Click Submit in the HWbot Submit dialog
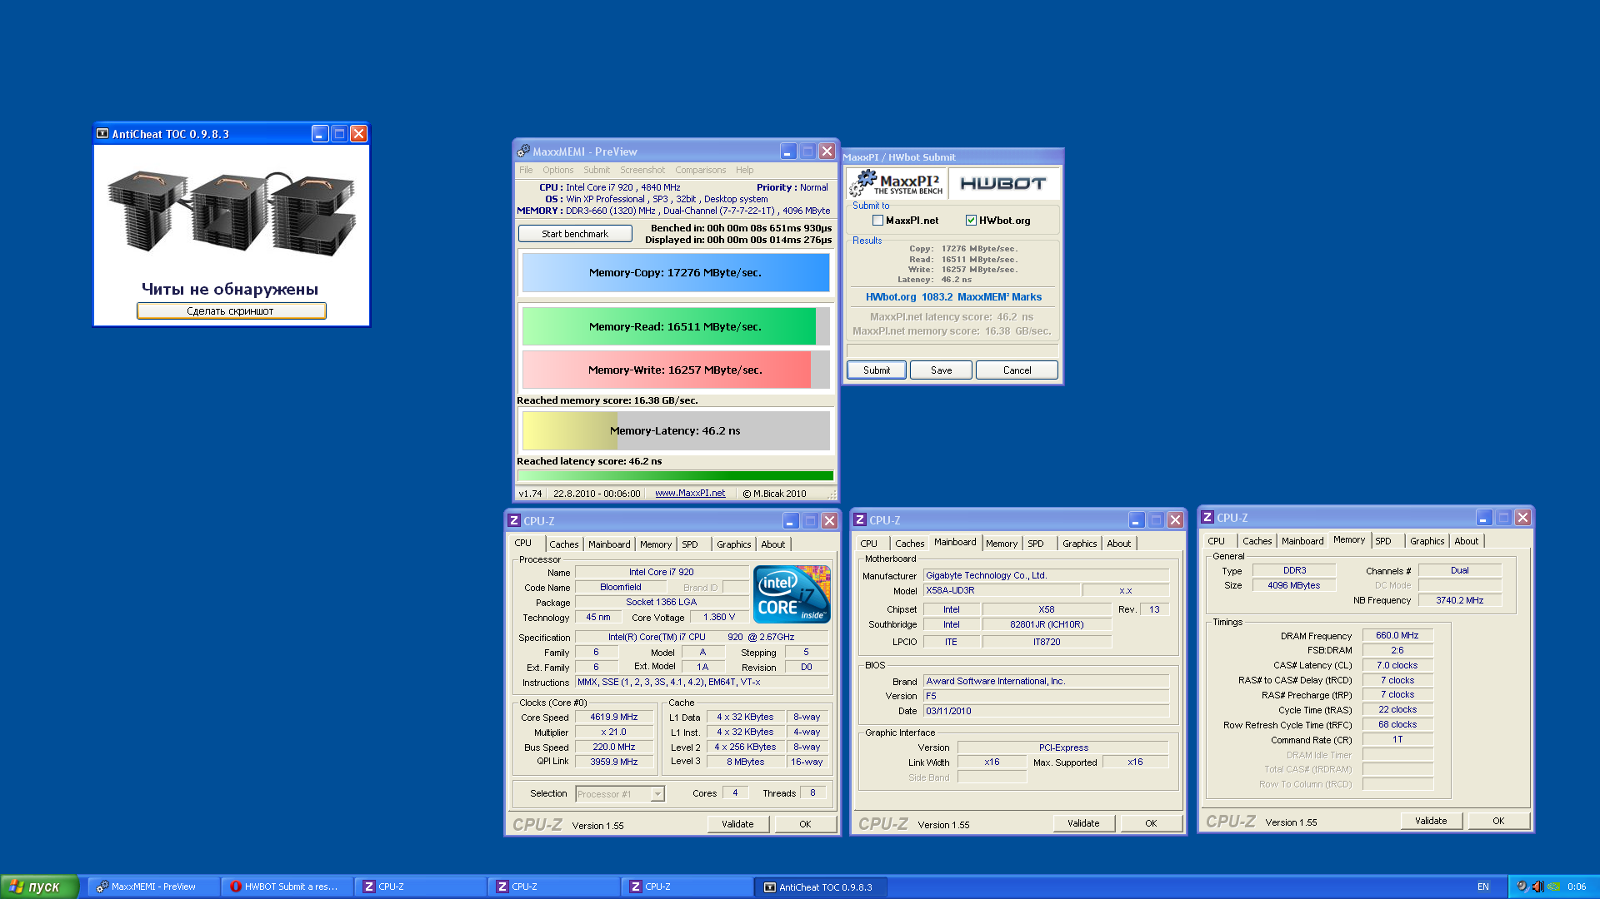The width and height of the screenshot is (1600, 899). pyautogui.click(x=877, y=370)
